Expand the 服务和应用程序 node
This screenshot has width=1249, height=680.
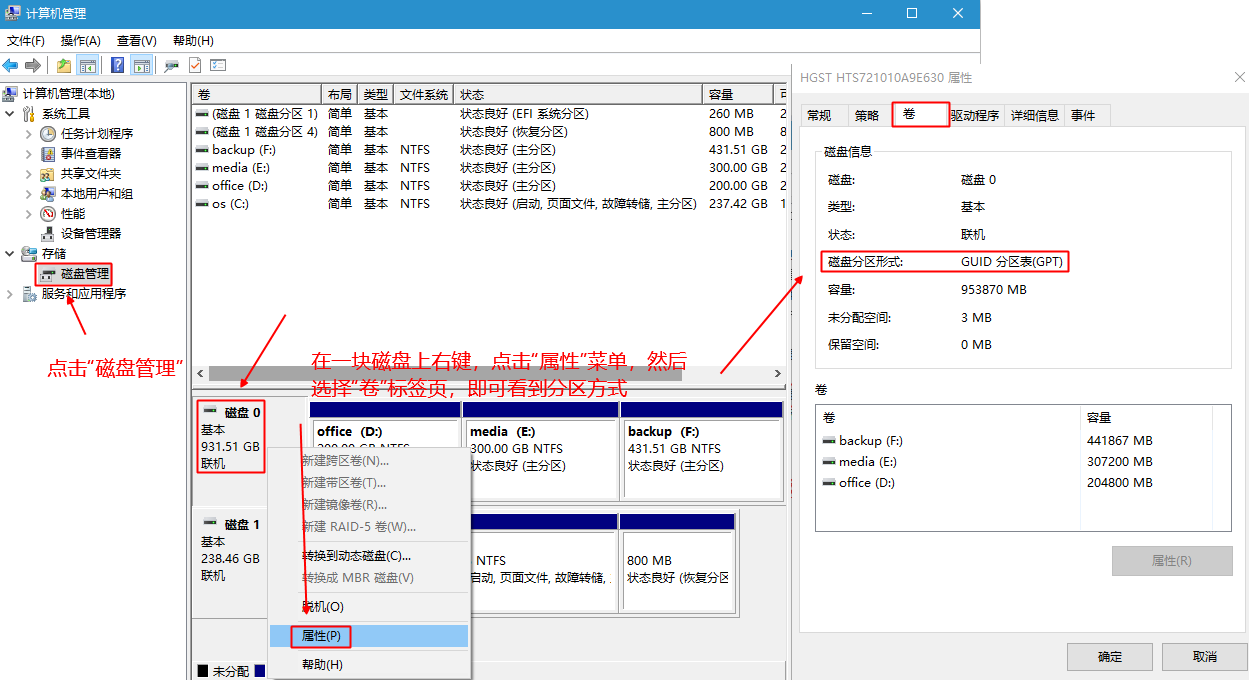point(10,294)
